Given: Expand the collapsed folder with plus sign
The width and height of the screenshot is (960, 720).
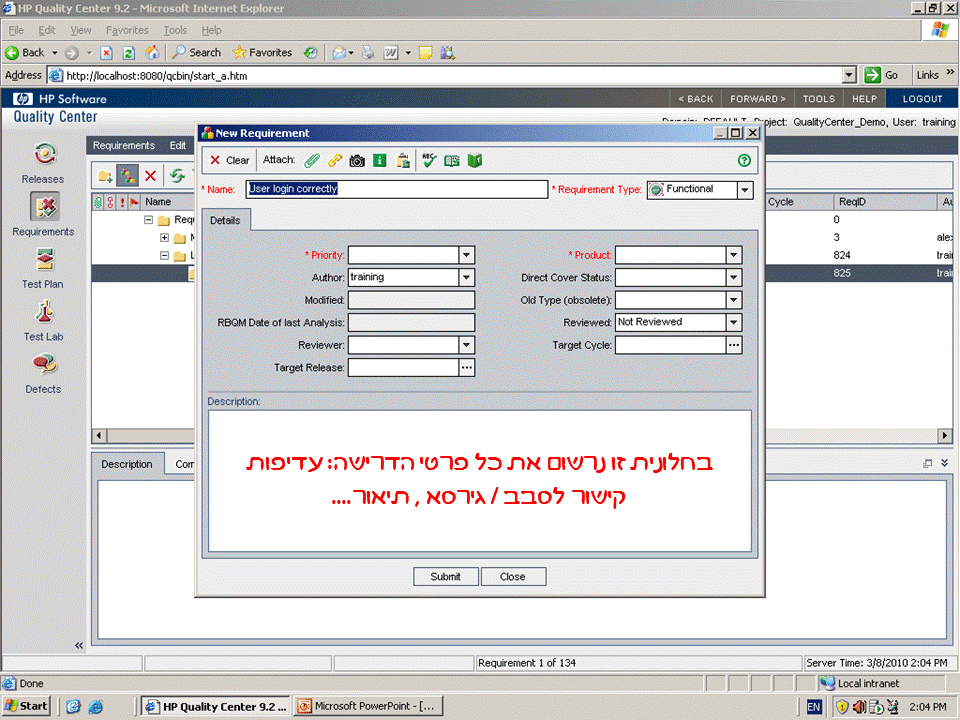Looking at the screenshot, I should 164,237.
